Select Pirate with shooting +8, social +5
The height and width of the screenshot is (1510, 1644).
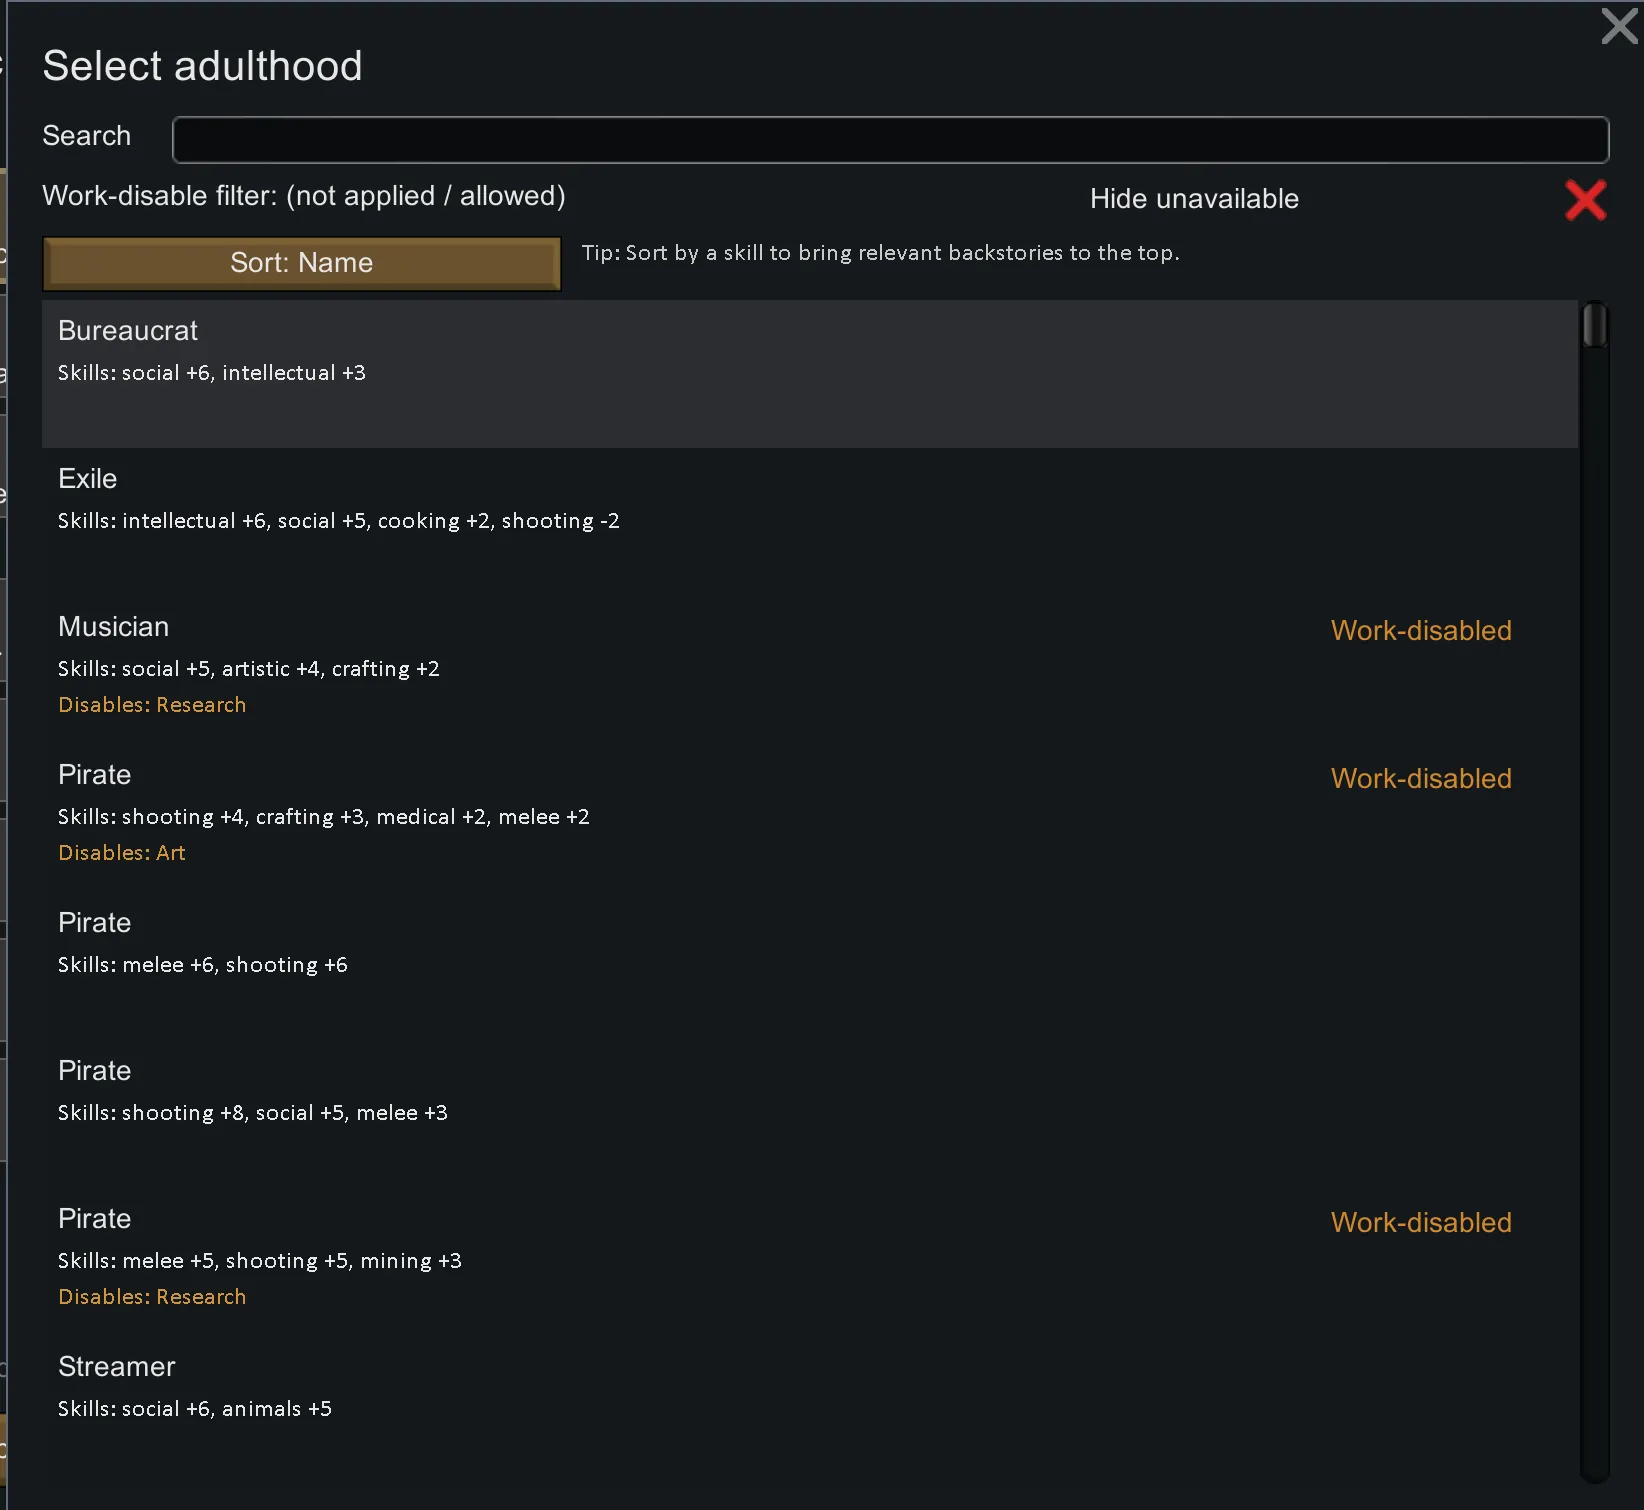pyautogui.click(x=94, y=1071)
